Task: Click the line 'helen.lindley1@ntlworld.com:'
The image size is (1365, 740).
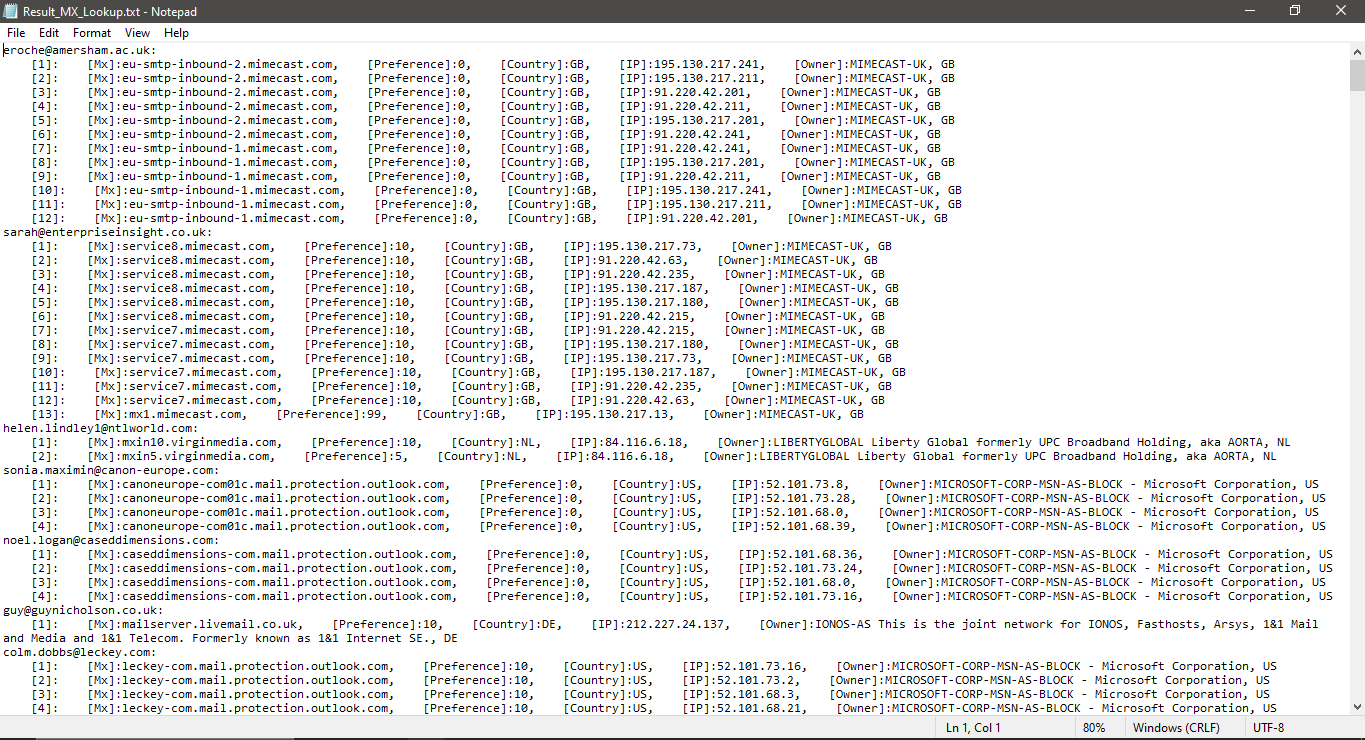Action: click(101, 428)
